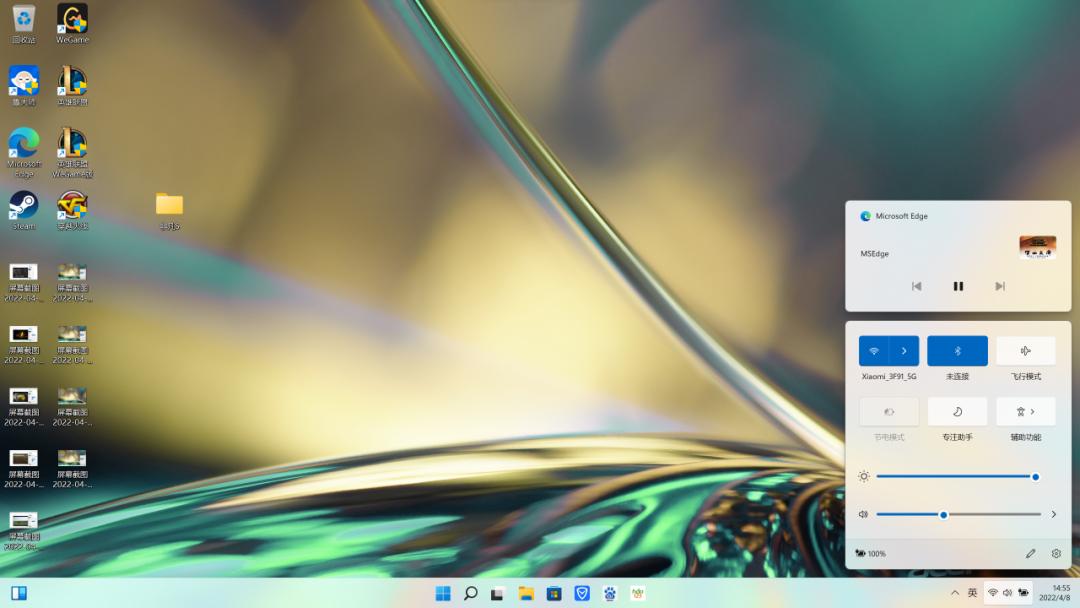Click the Windows Start button in taskbar

[442, 593]
